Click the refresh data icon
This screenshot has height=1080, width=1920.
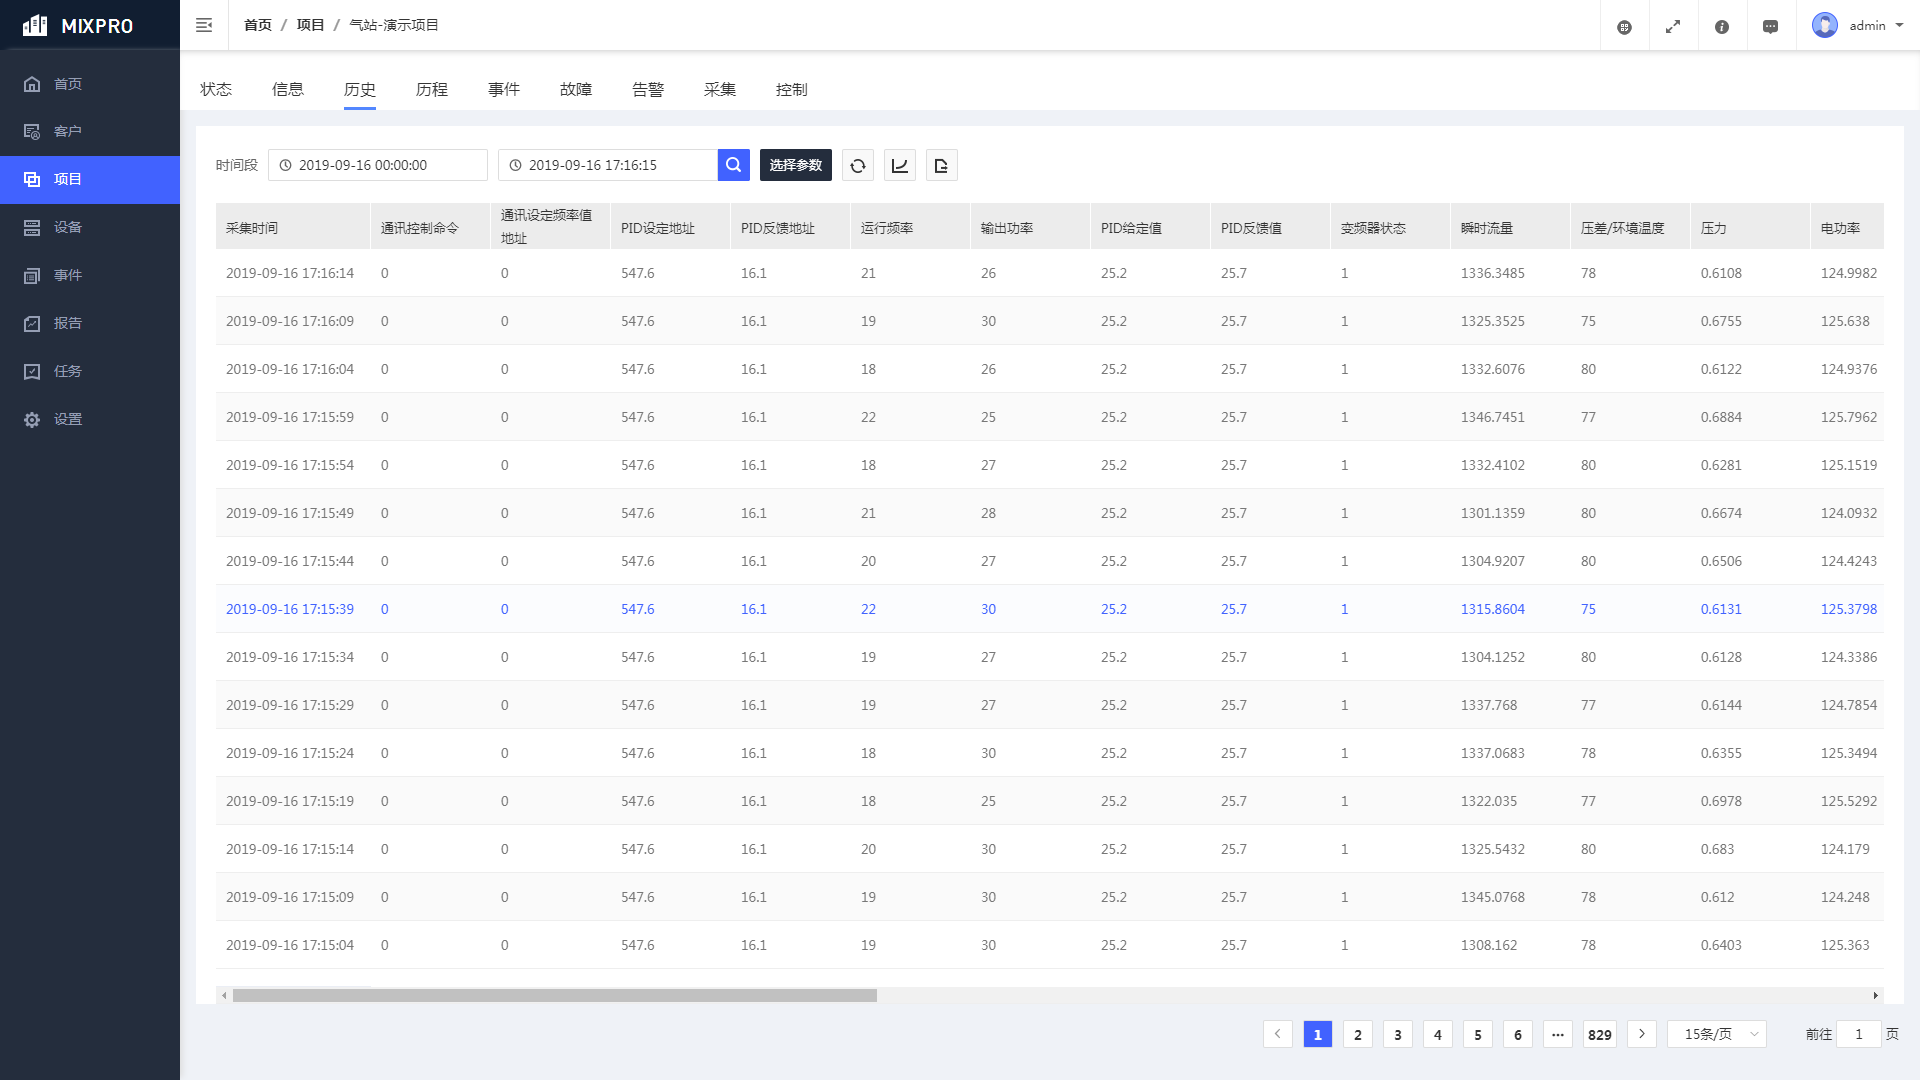tap(857, 165)
